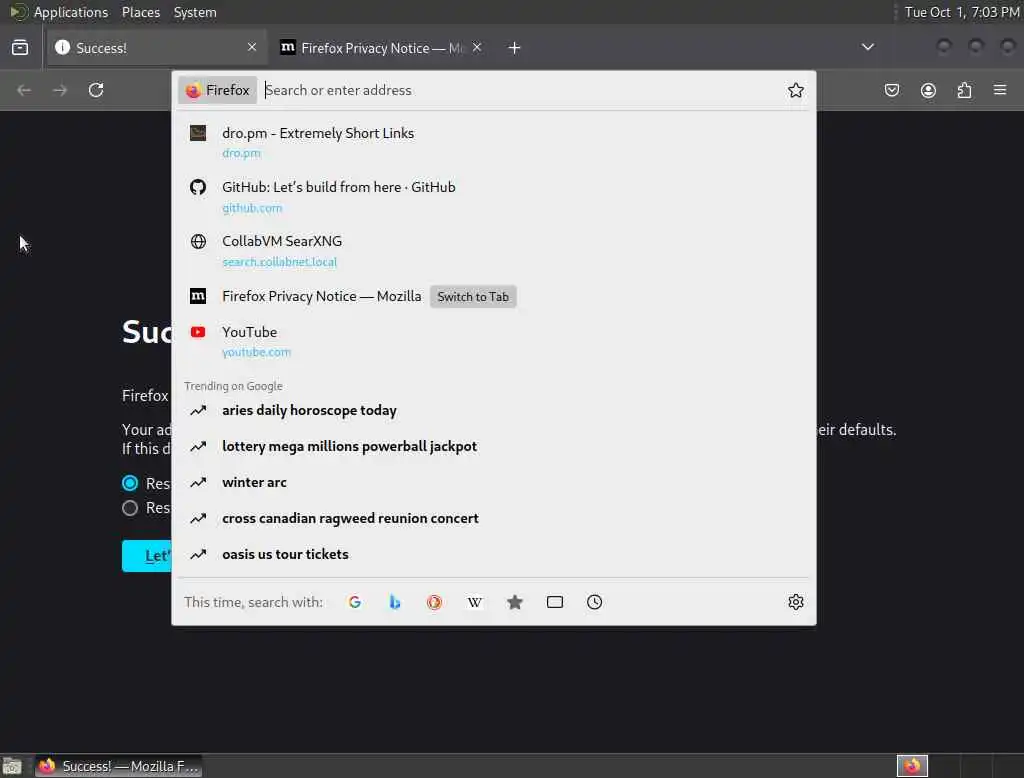Search trending oasis us tour tickets
This screenshot has height=778, width=1024.
pos(494,554)
